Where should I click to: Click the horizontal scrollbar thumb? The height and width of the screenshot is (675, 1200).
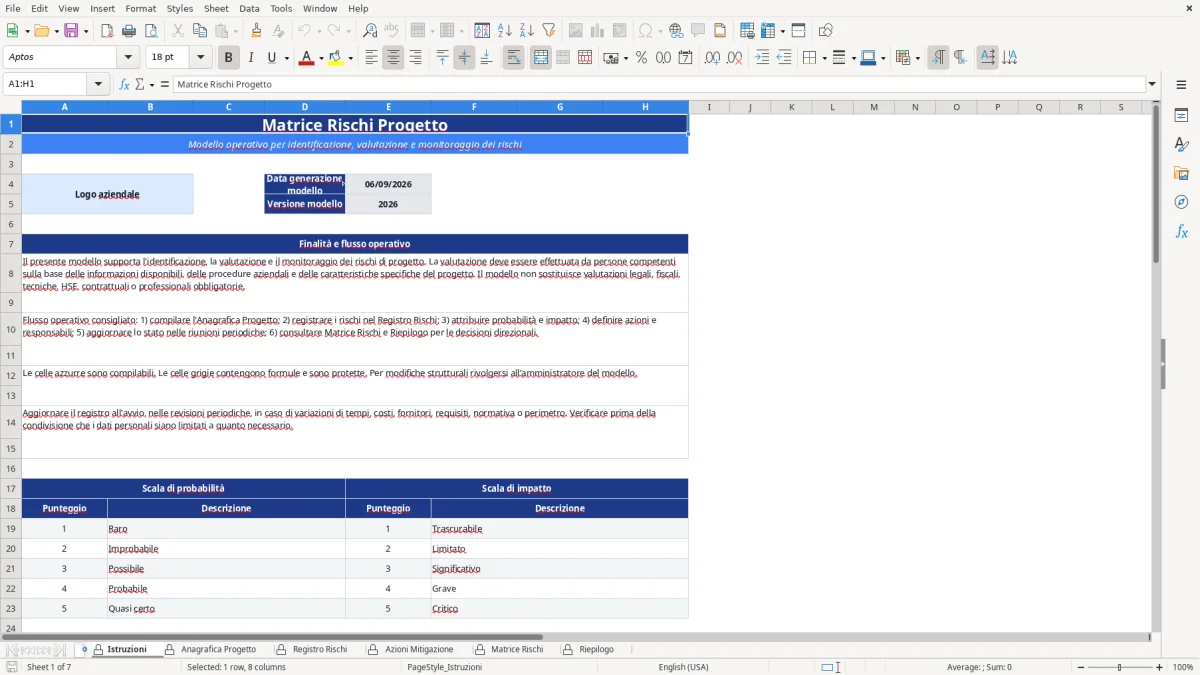pos(272,637)
